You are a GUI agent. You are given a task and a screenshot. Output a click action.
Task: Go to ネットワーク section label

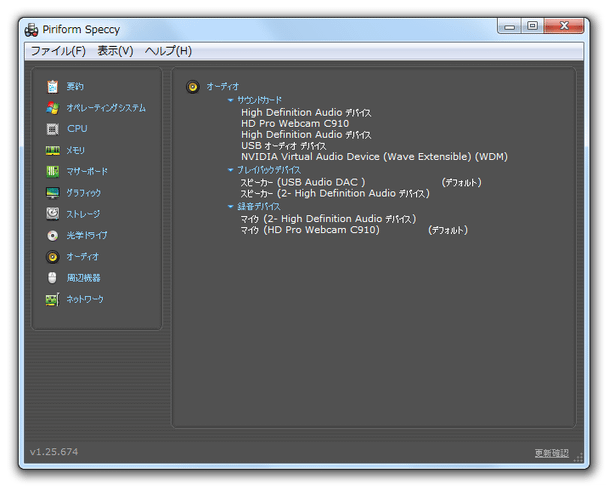click(85, 299)
